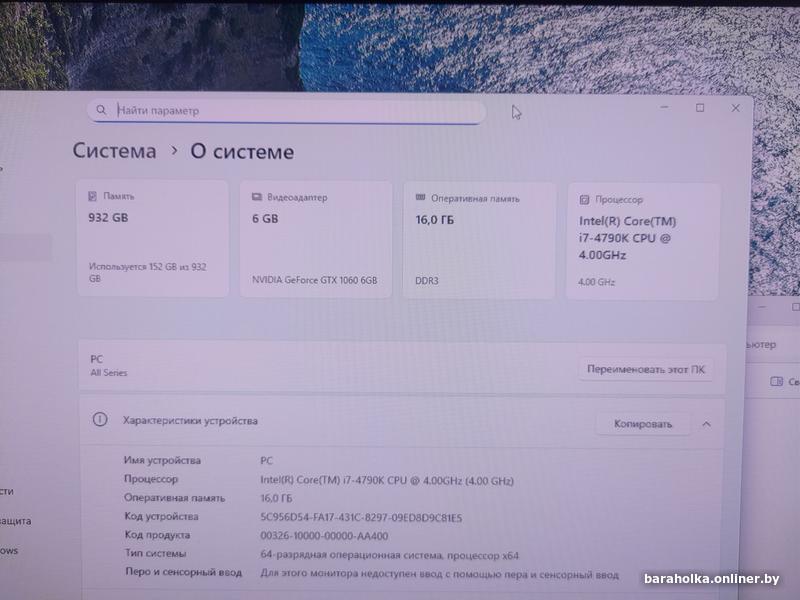Click the storage icon on Память card
This screenshot has height=600, width=800.
coord(92,196)
